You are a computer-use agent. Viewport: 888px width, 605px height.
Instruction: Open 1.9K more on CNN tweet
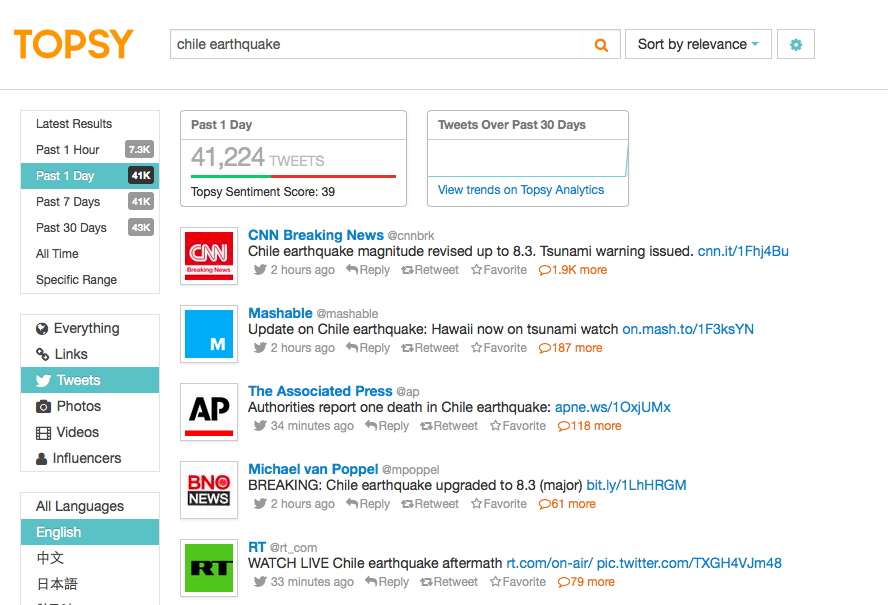click(573, 270)
